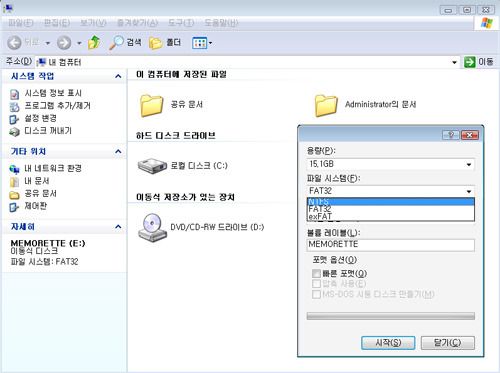Choose FAT32 from file system list
500x373 pixels.
[x=390, y=209]
